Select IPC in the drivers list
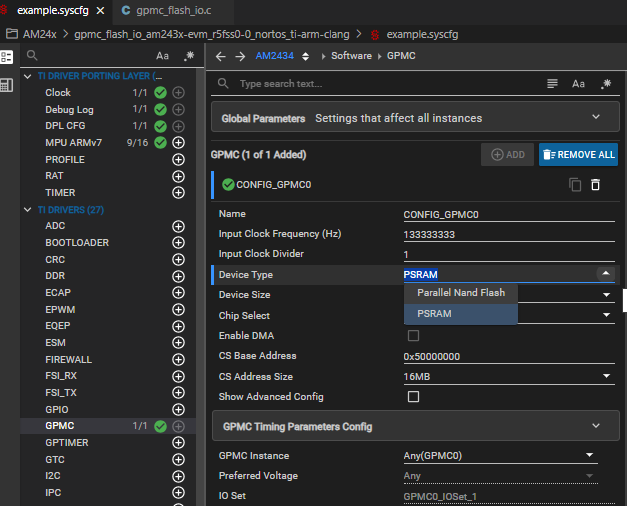Image resolution: width=627 pixels, height=506 pixels. 53,492
